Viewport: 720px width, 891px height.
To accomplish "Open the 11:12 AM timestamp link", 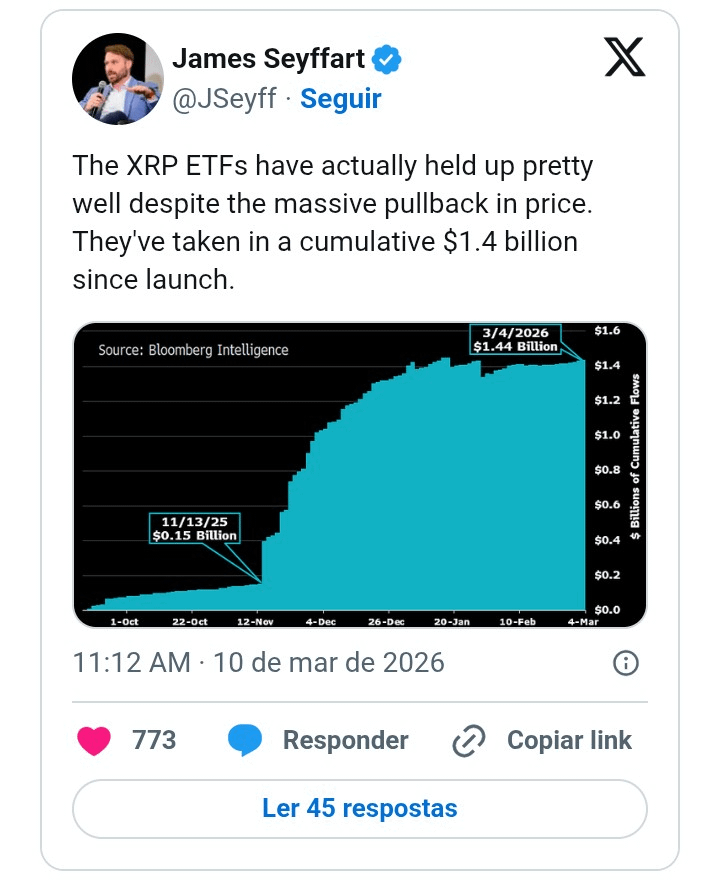I will coord(259,663).
